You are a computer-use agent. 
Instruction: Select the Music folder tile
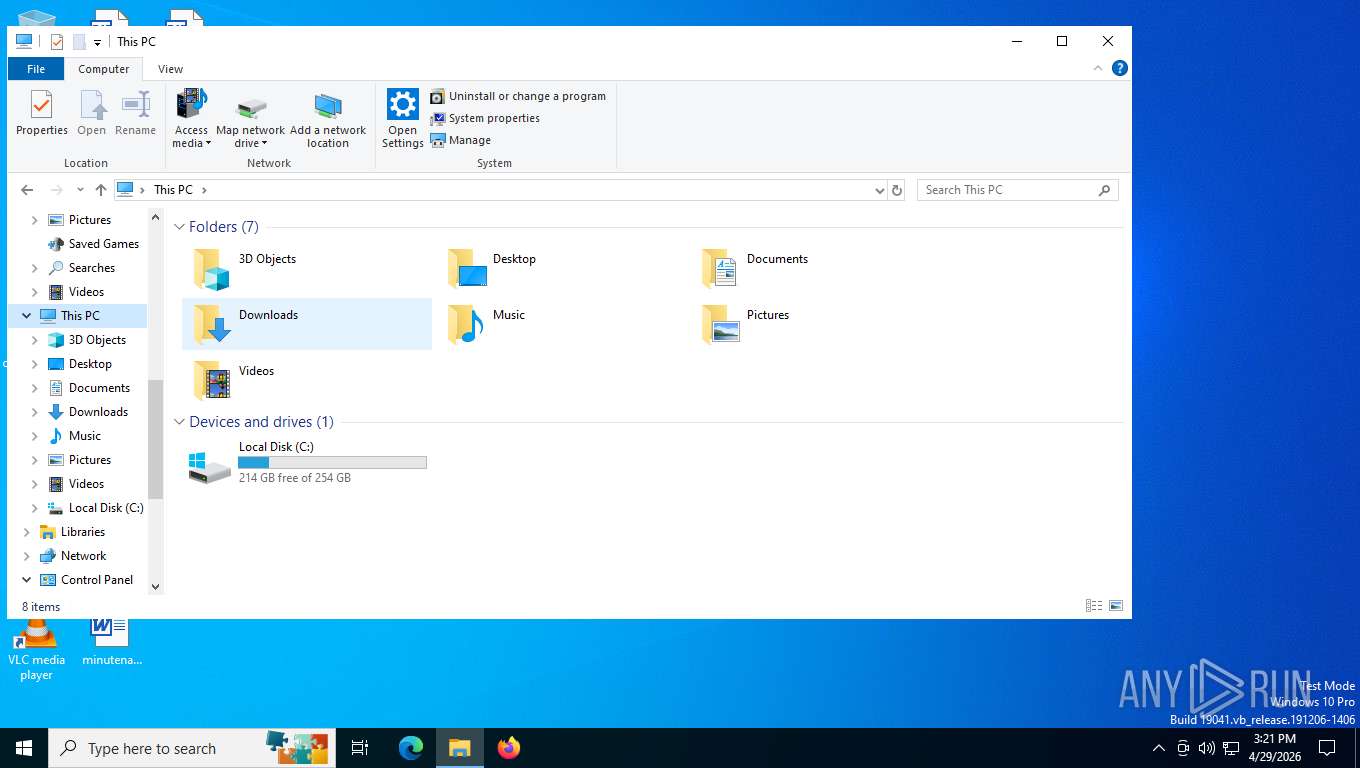(561, 324)
